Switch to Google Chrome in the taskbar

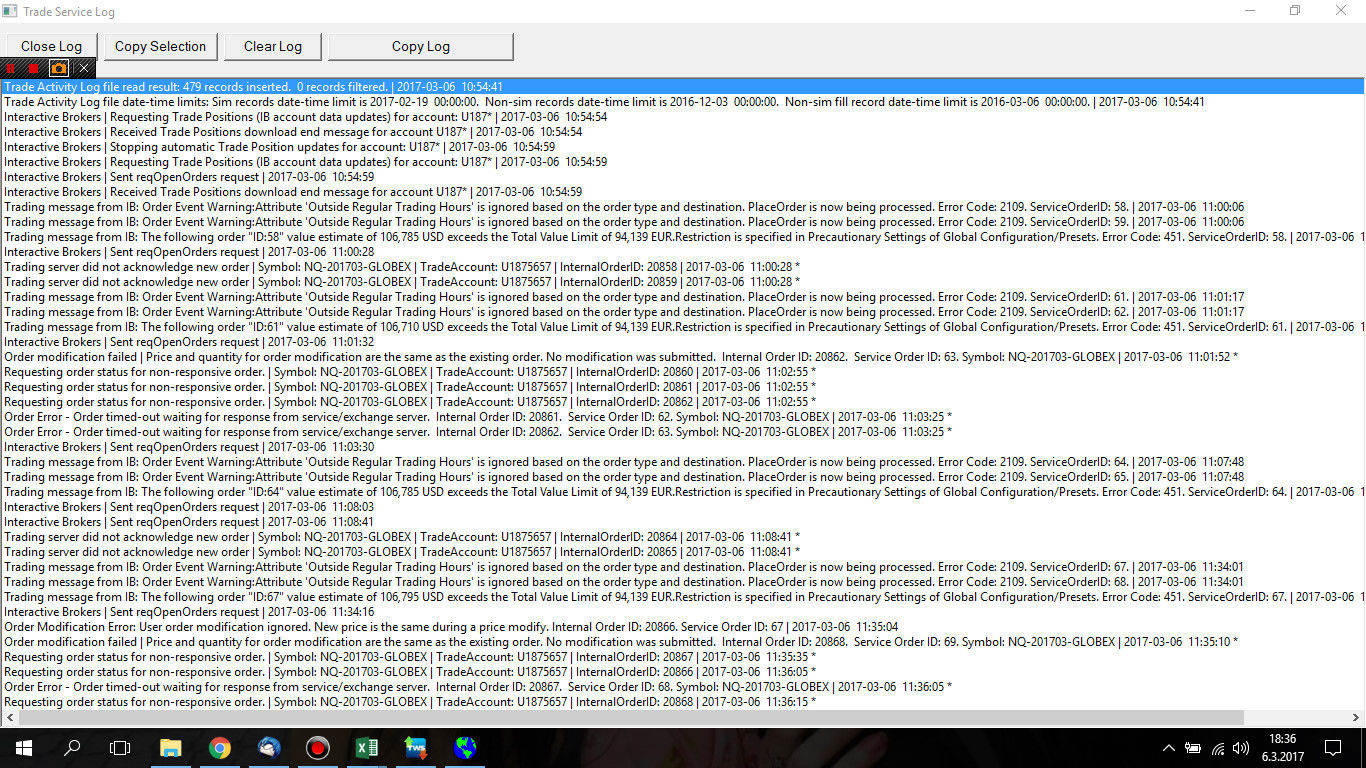pyautogui.click(x=220, y=748)
